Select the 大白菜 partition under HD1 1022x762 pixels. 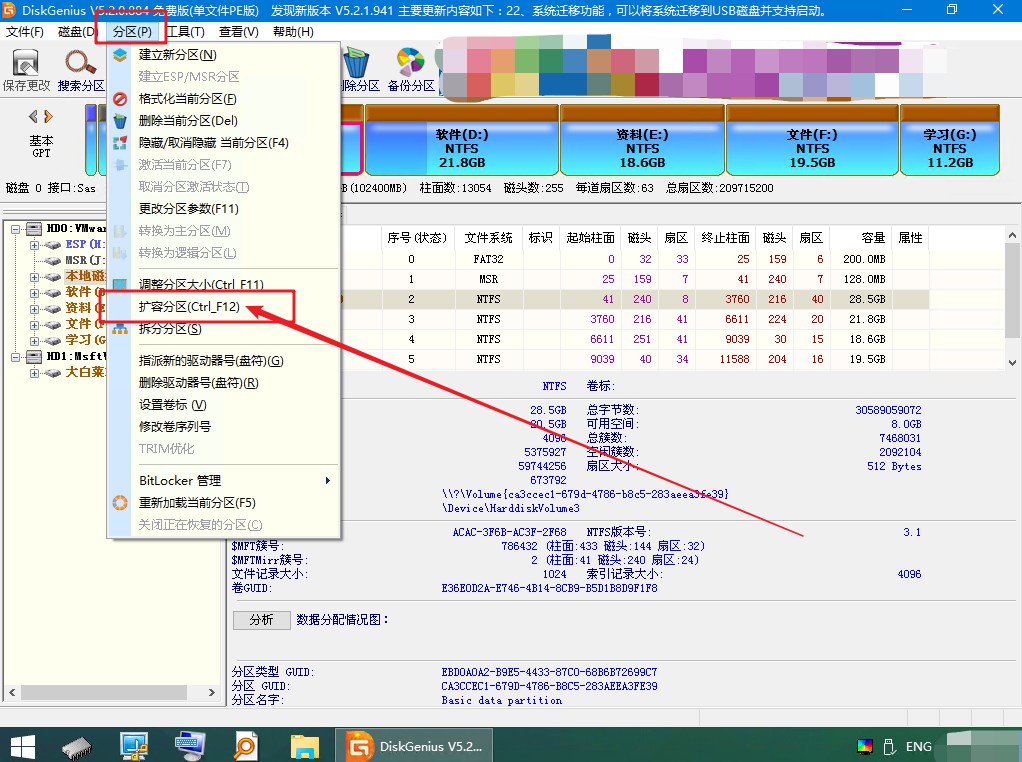[85, 372]
